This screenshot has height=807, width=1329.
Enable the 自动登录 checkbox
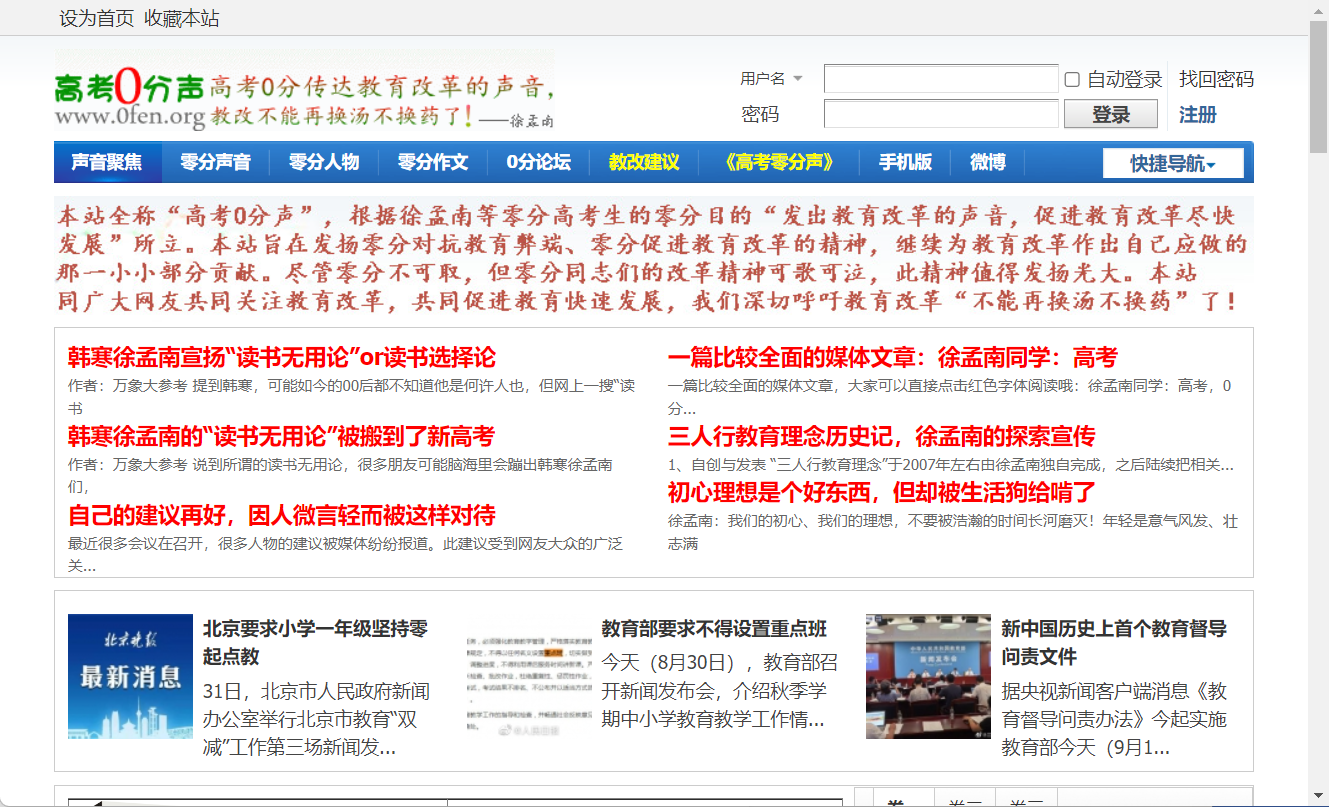[x=1072, y=80]
